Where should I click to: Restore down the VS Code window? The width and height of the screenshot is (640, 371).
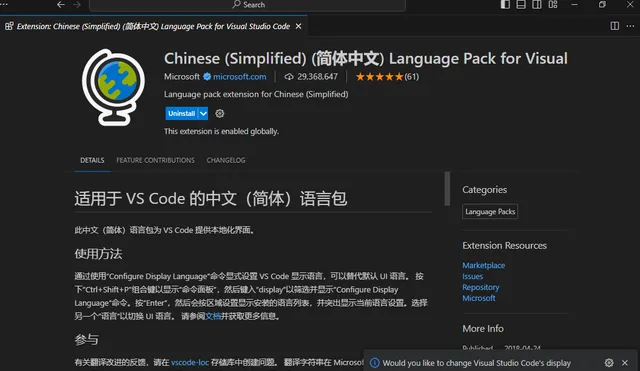[602, 4]
